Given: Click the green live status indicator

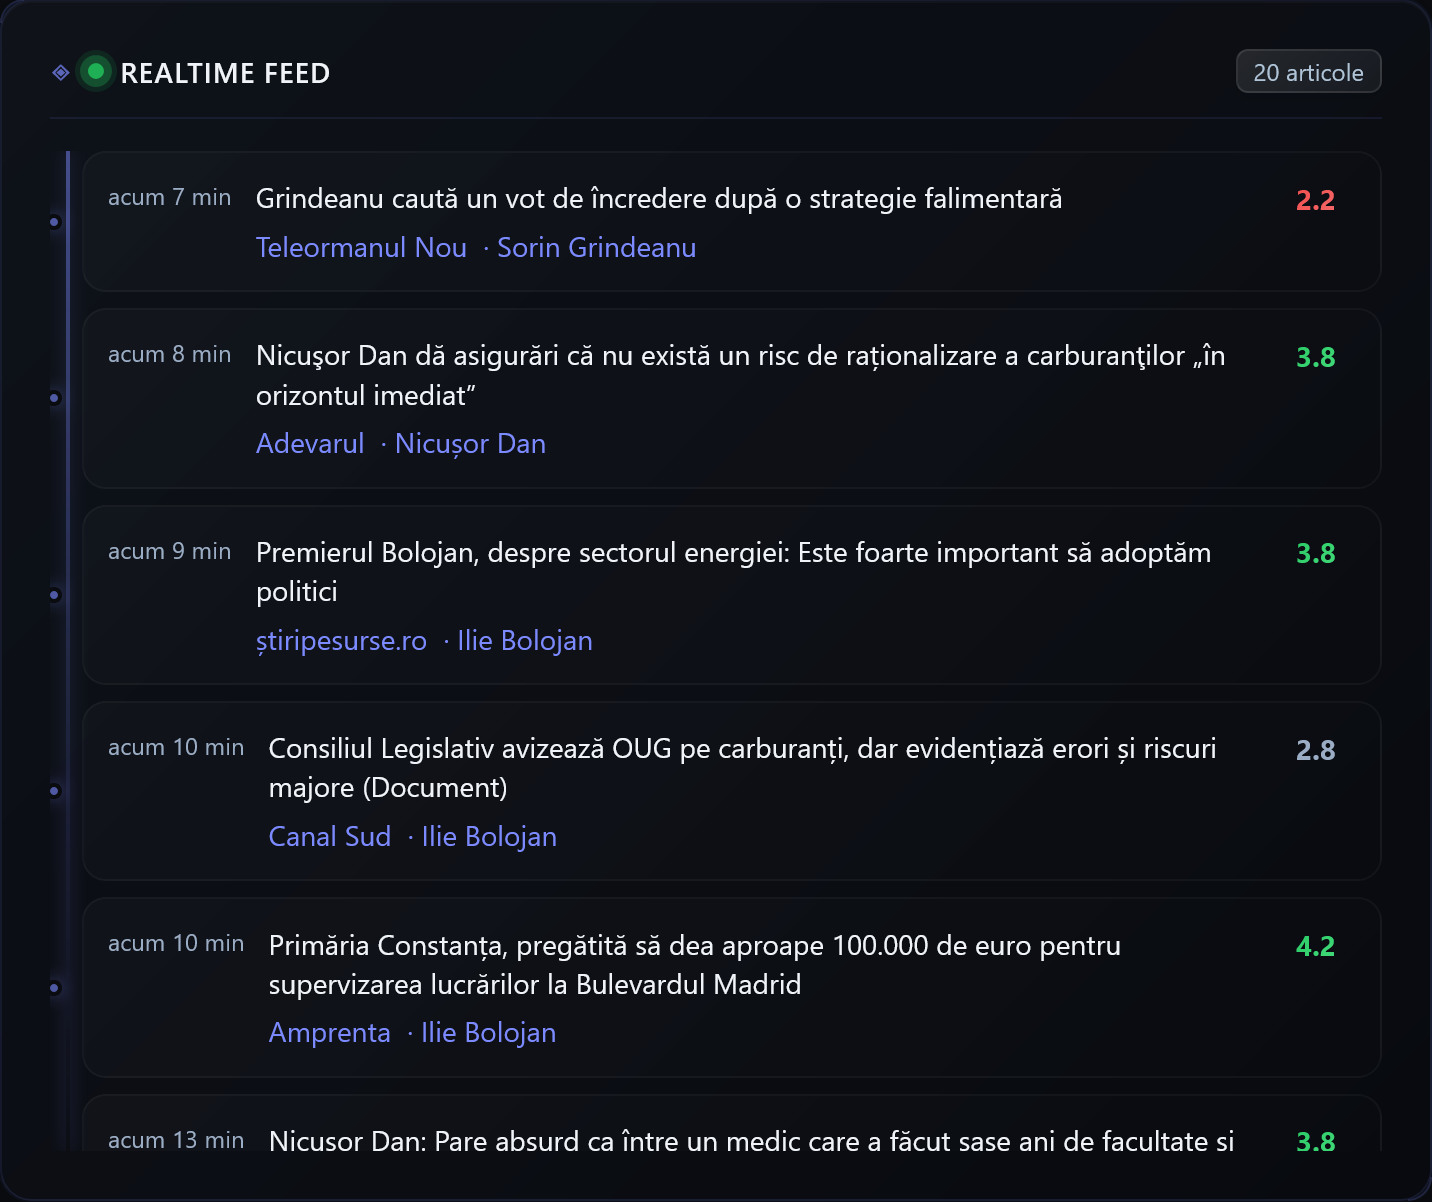Looking at the screenshot, I should (x=94, y=71).
